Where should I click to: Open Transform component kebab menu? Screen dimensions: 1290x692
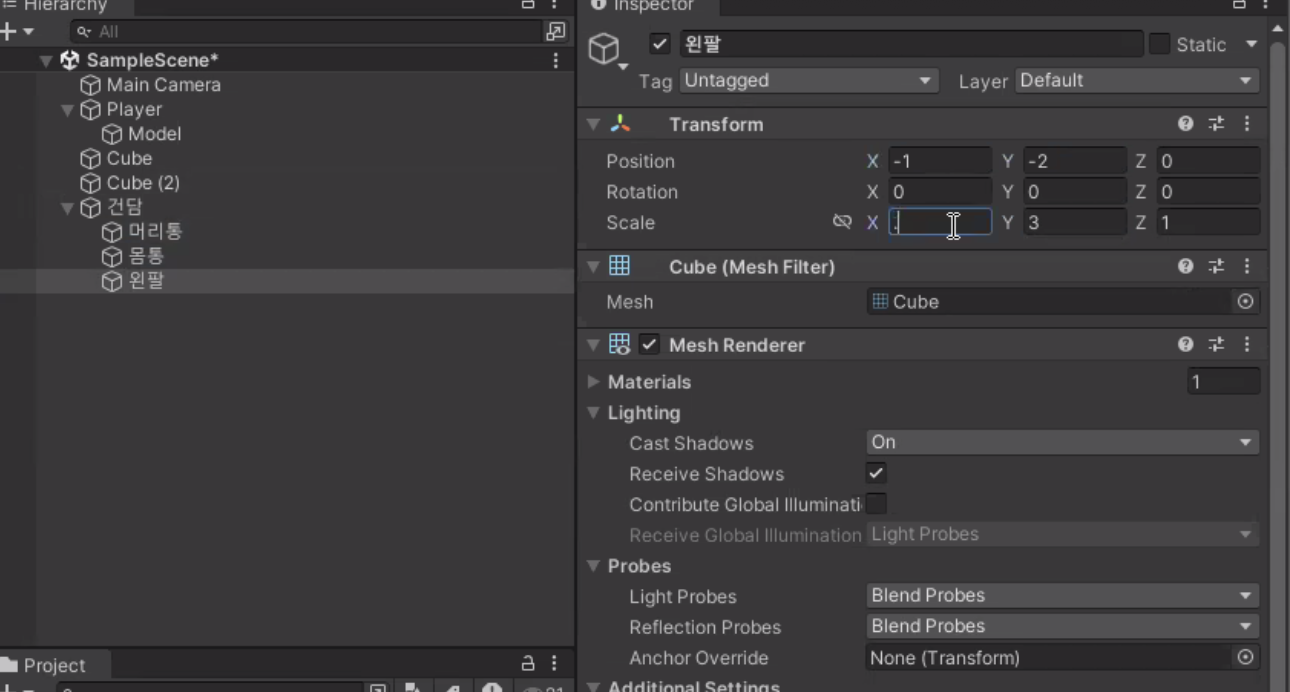point(1247,124)
